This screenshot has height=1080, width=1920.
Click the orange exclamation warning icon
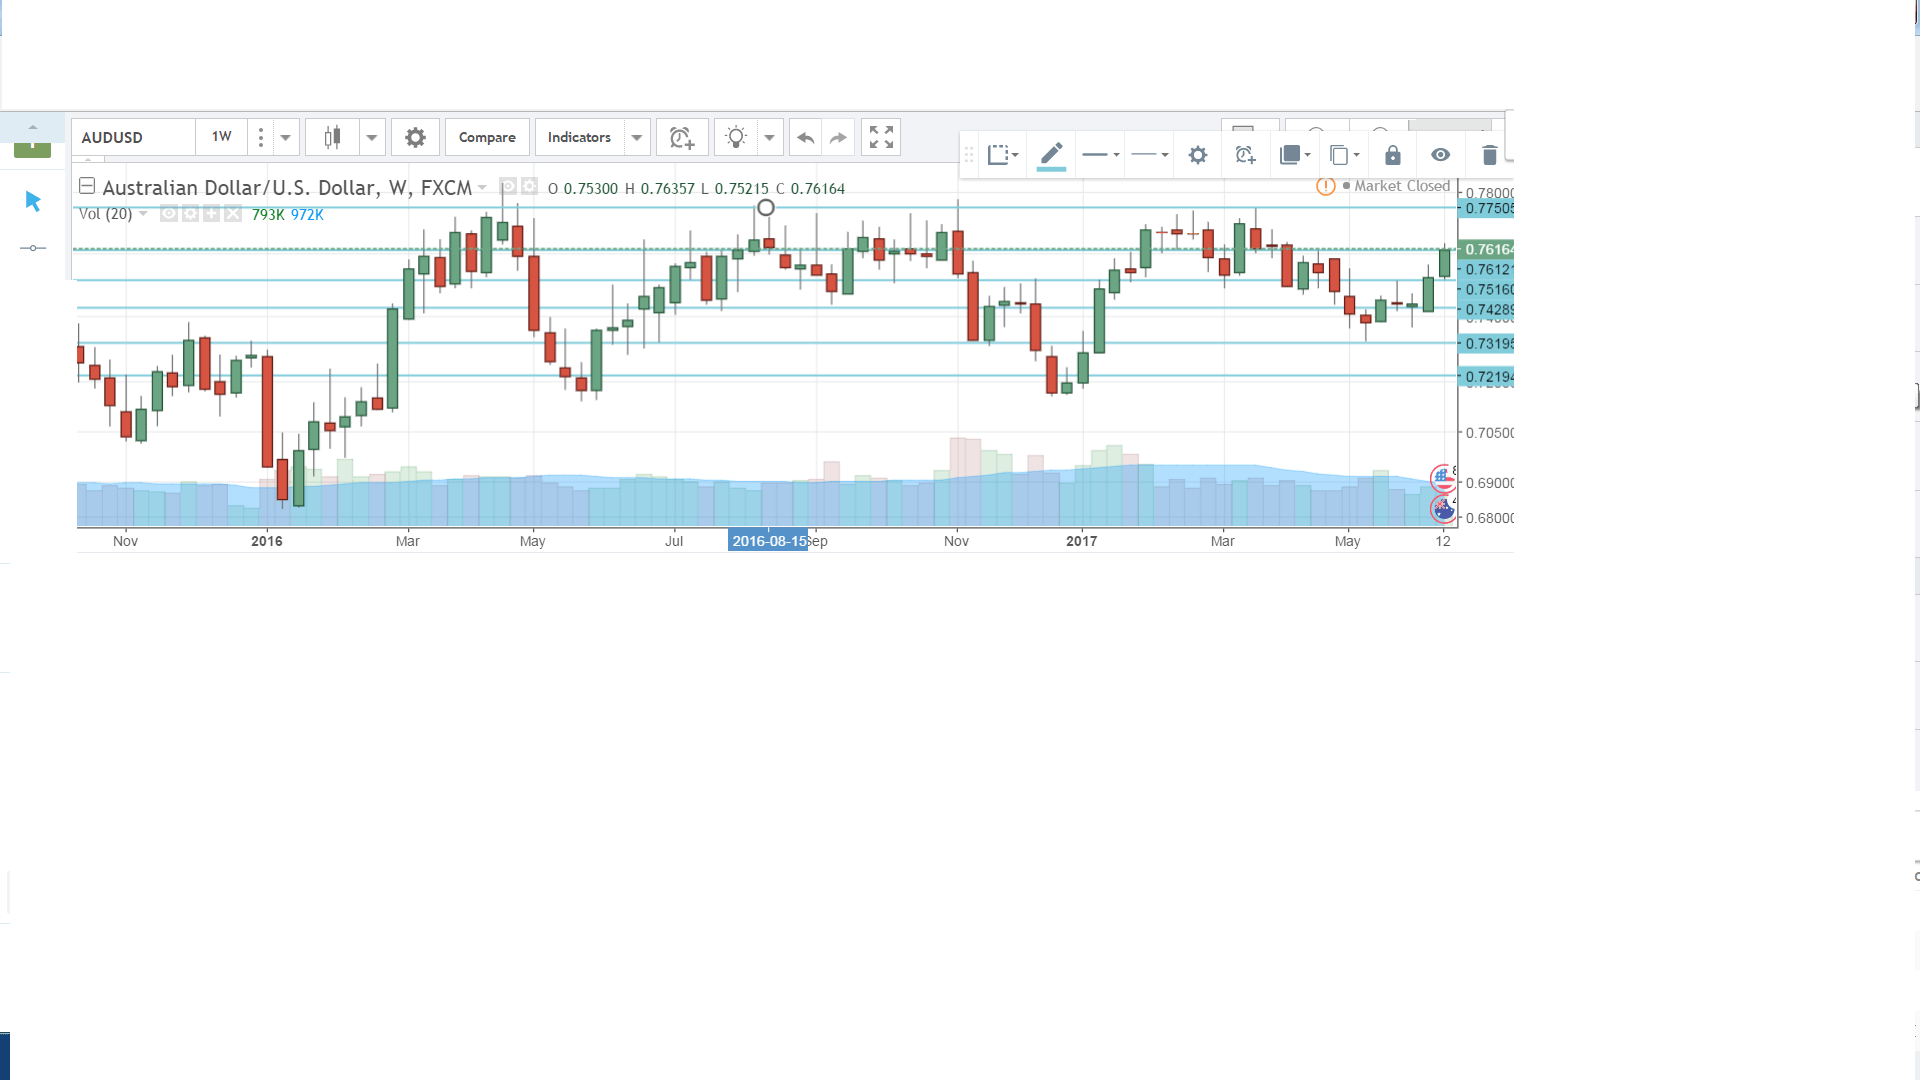1326,186
